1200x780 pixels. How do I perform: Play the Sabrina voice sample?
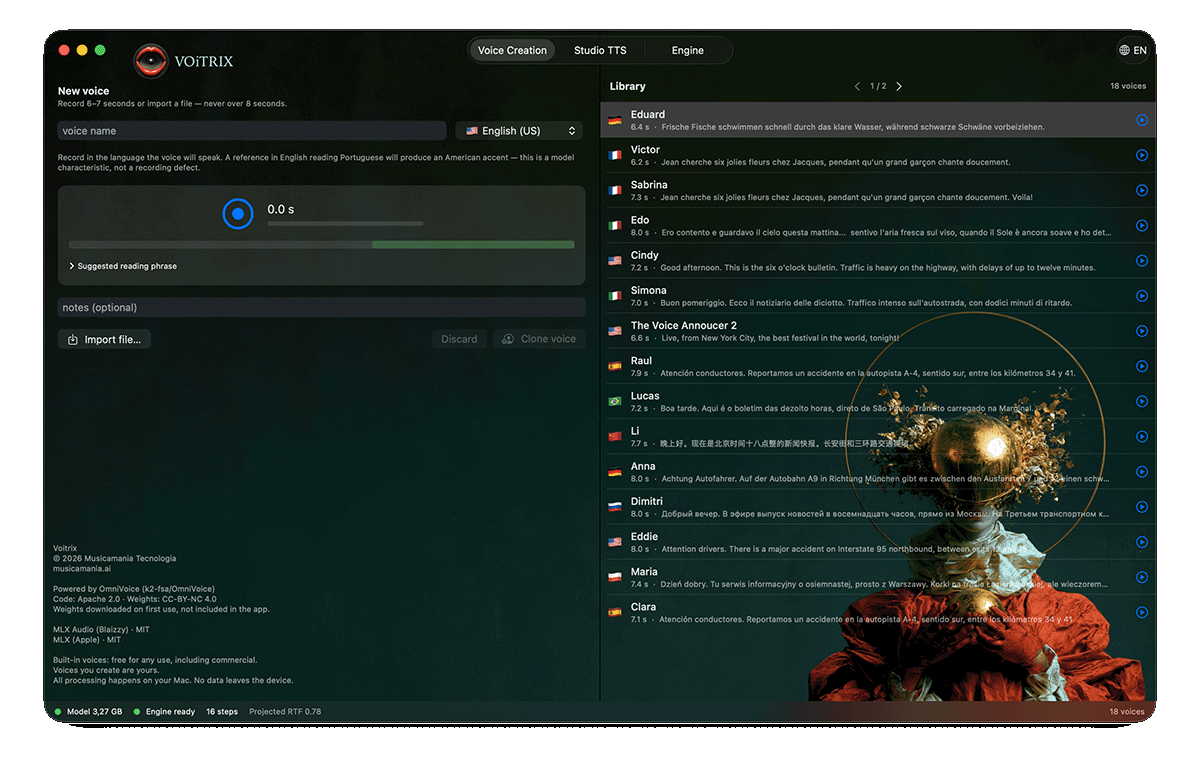[x=1141, y=190]
